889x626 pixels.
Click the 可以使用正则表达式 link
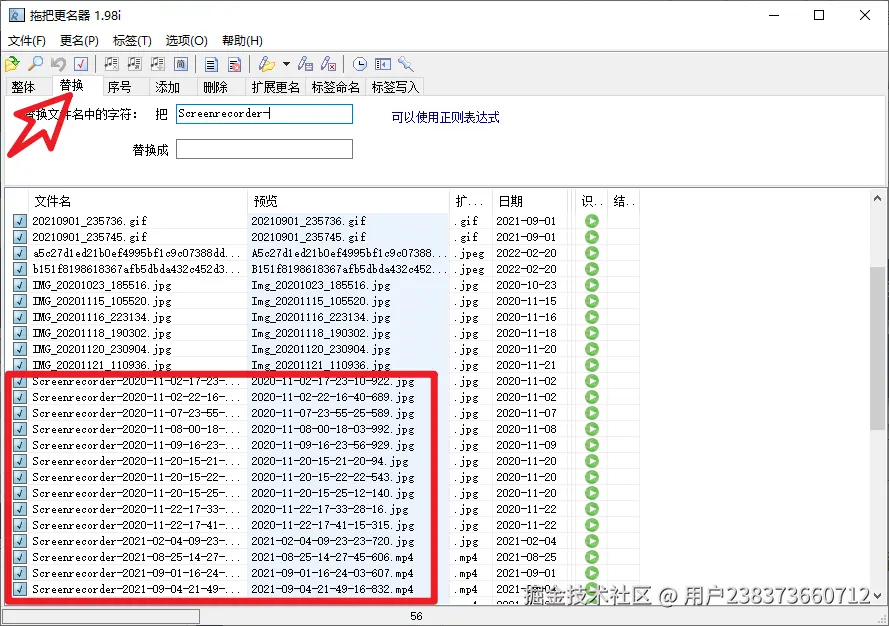click(x=445, y=117)
